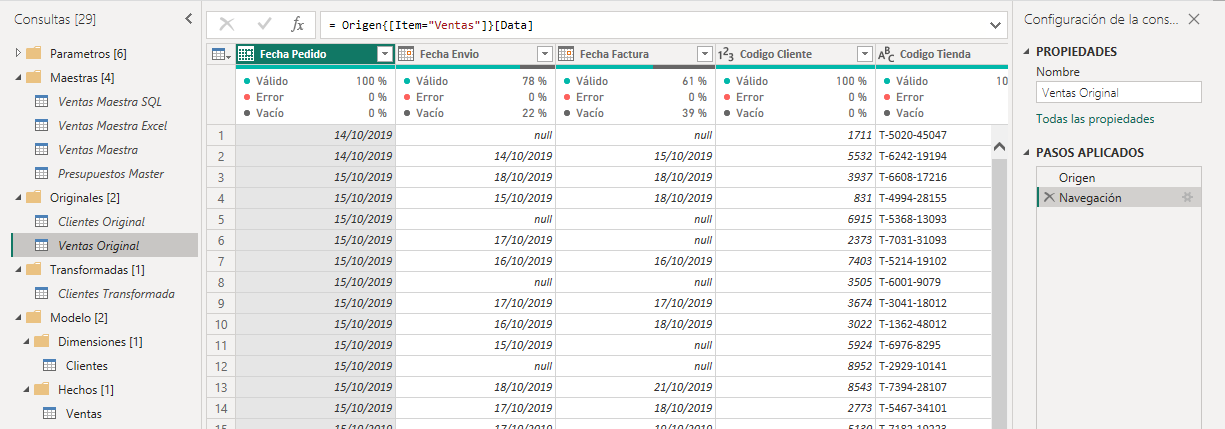Click the Modelo folder icon
Viewport: 1225px width, 429px height.
[x=33, y=317]
